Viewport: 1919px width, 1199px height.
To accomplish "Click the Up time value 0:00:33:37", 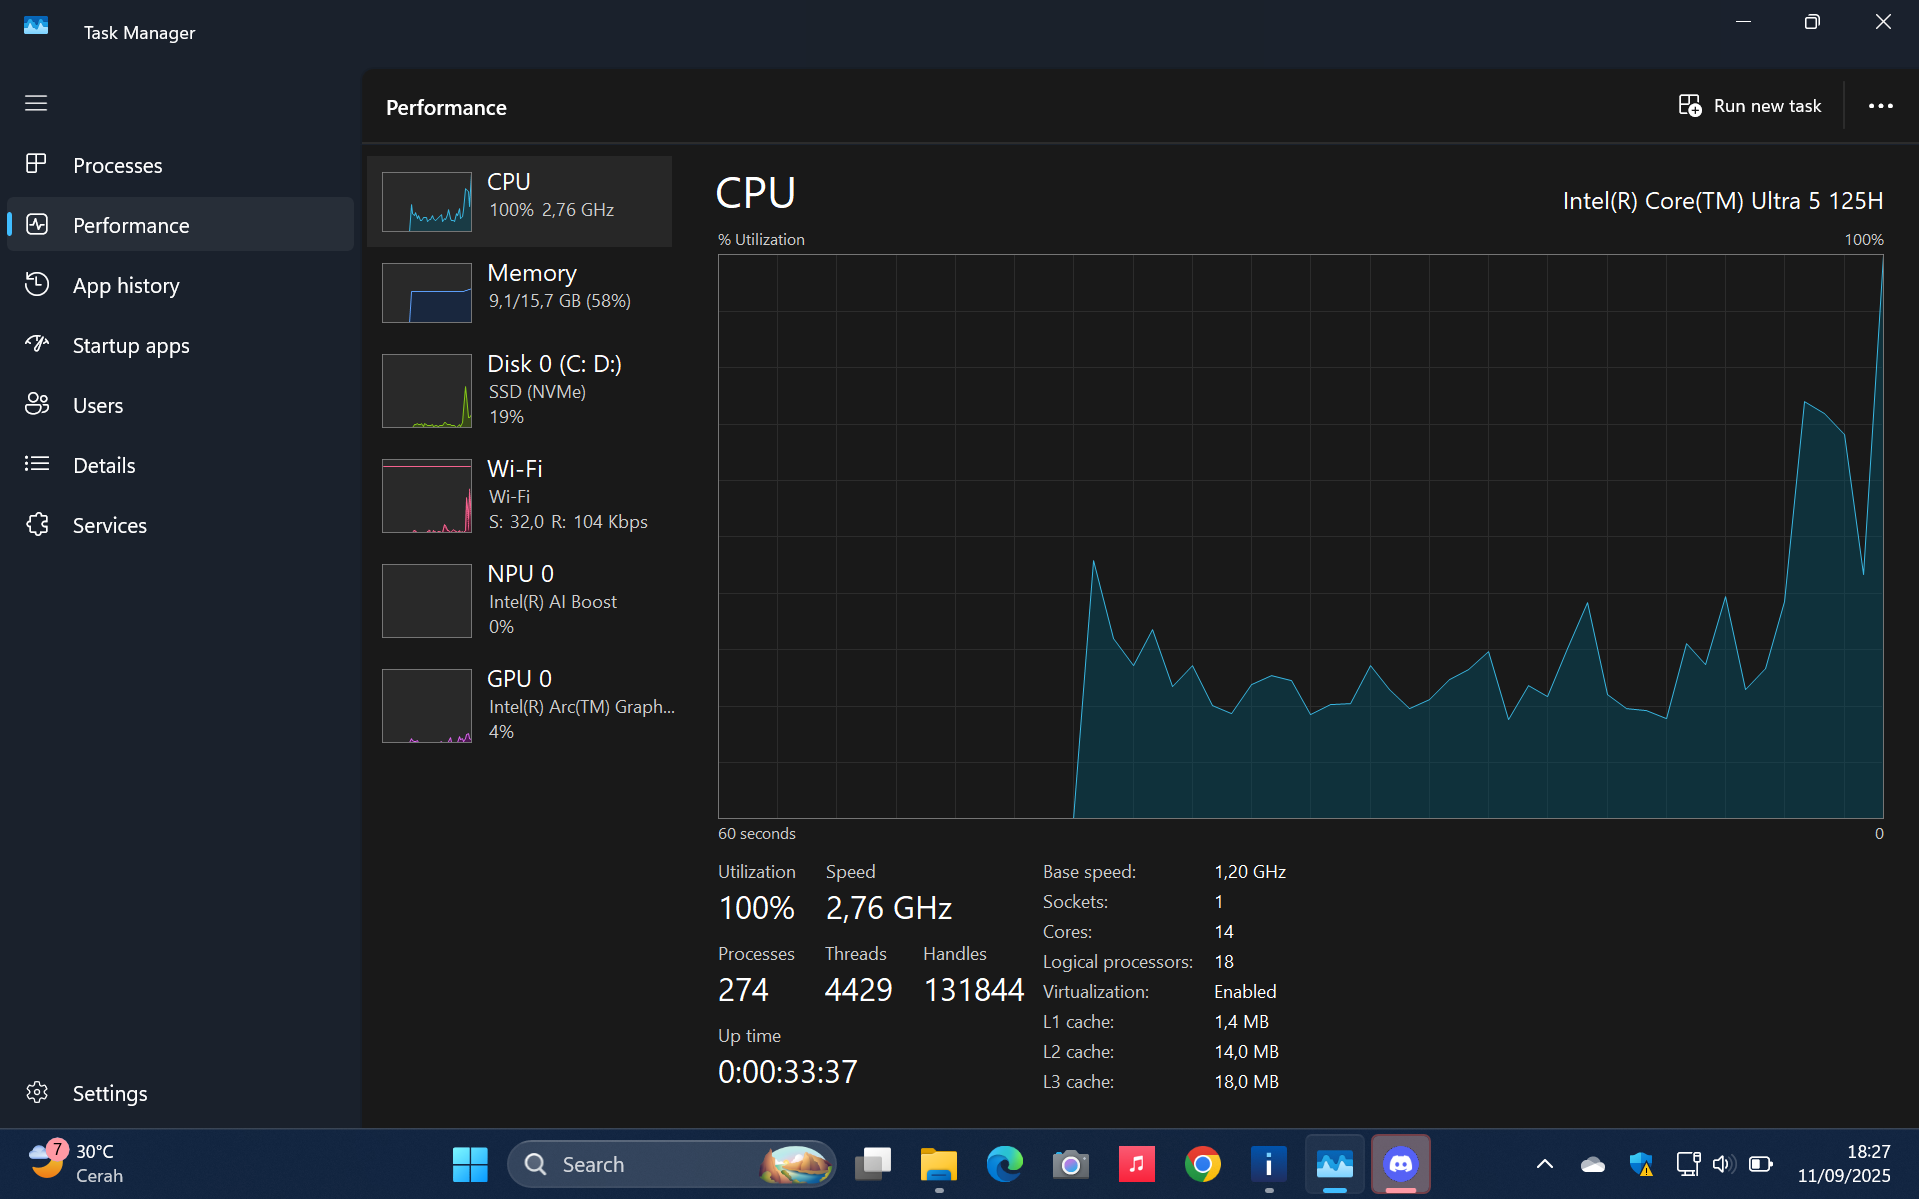I will pos(788,1072).
